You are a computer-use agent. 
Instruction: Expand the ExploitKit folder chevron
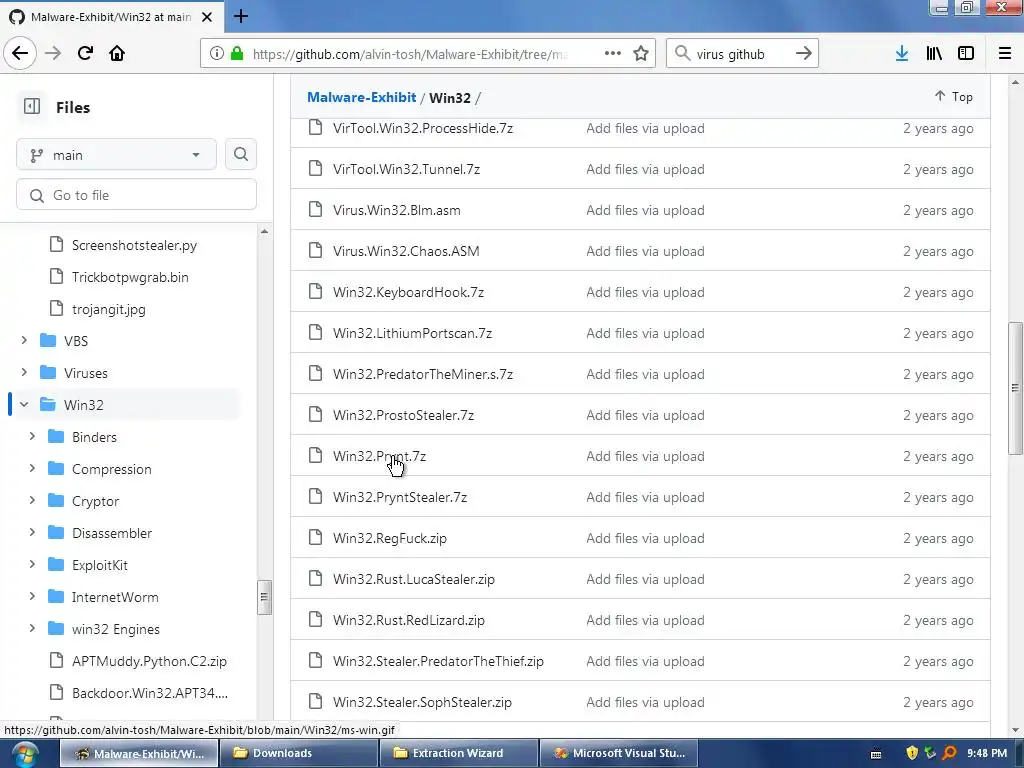point(32,564)
